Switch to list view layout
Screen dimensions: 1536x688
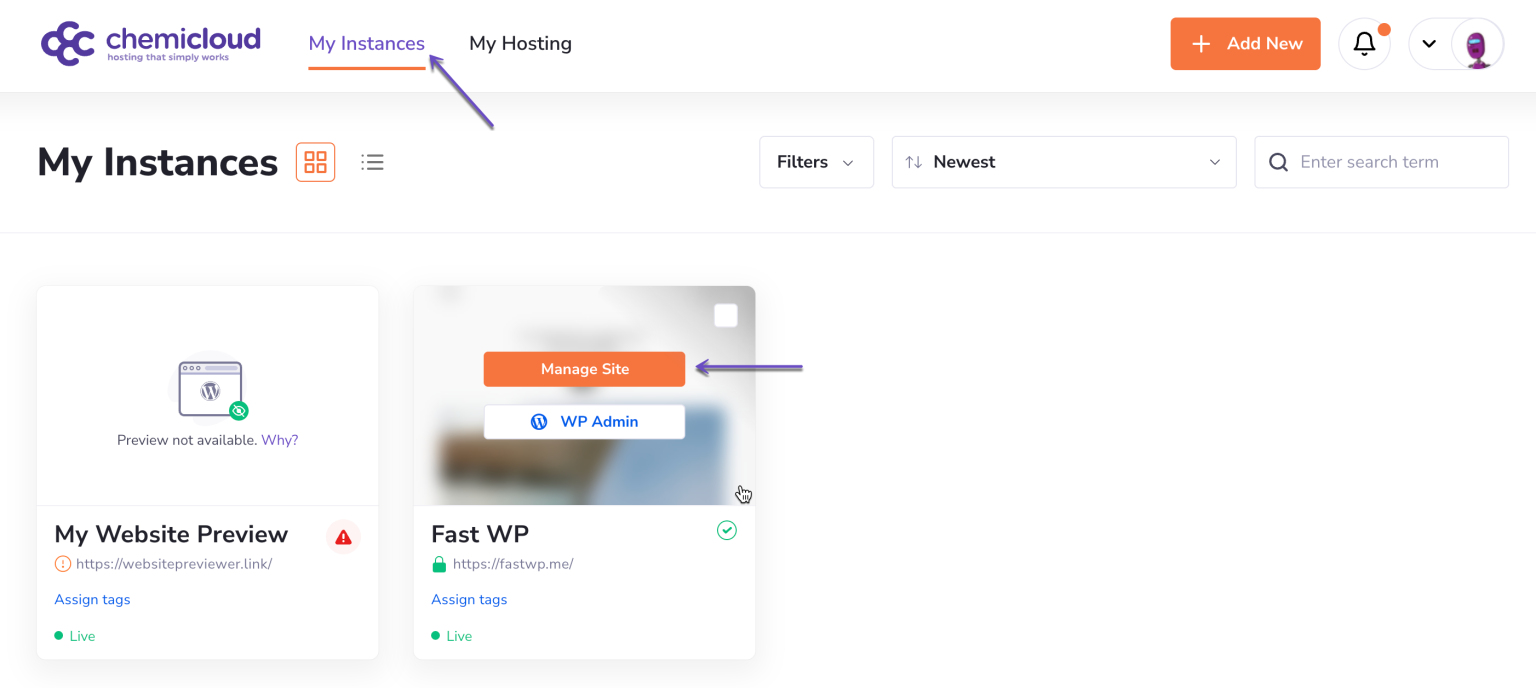(372, 161)
